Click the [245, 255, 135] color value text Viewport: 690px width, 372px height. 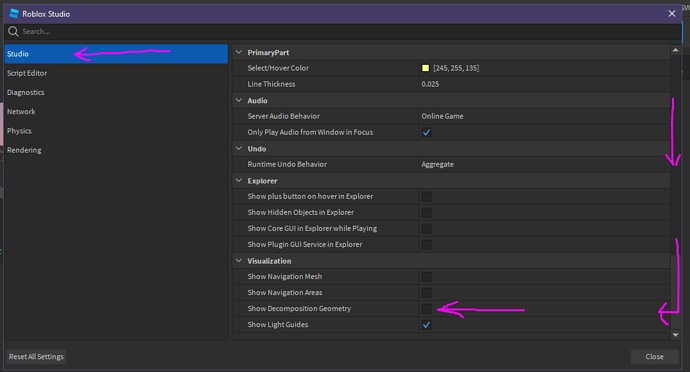click(x=456, y=68)
